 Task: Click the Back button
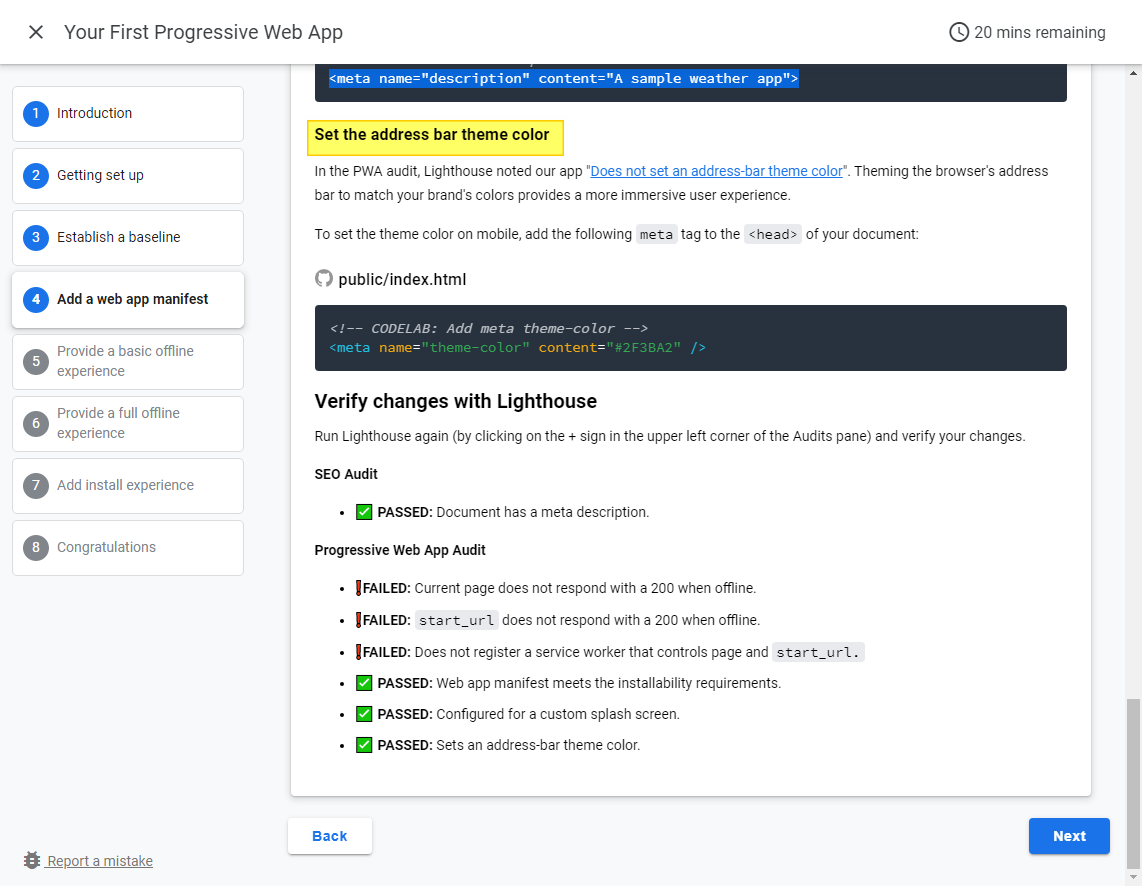tap(329, 836)
